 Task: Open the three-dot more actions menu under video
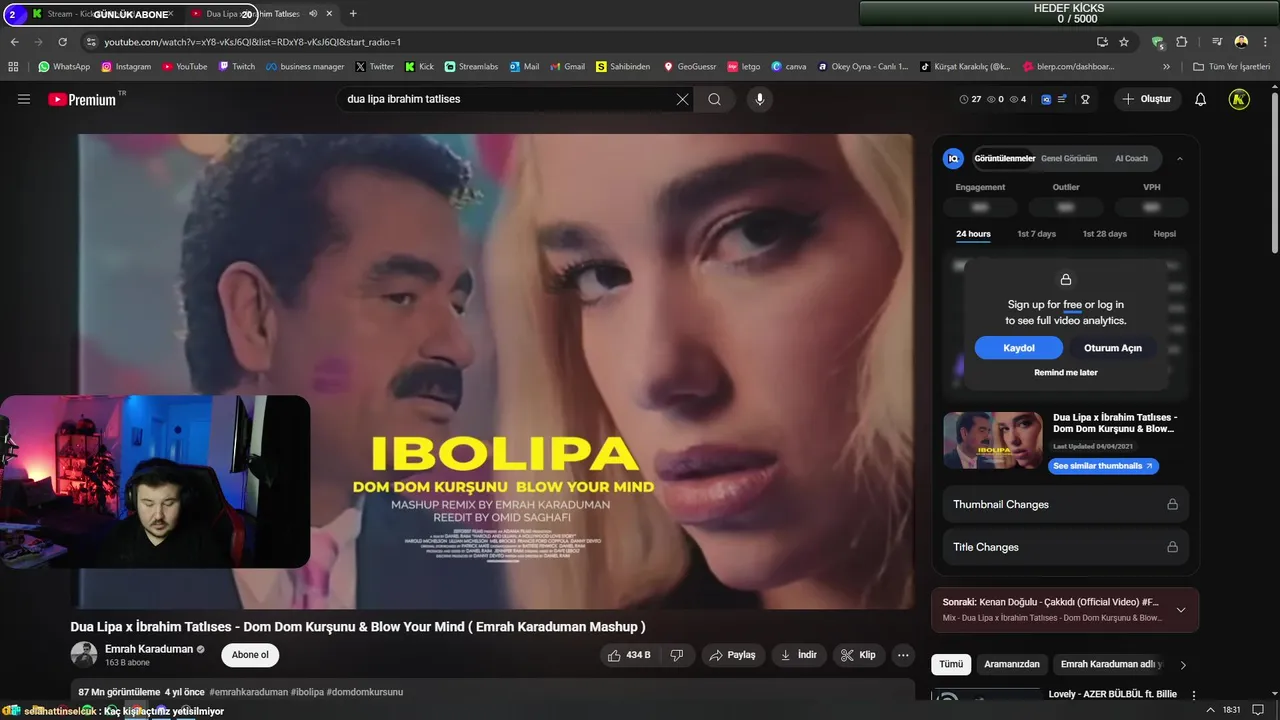(903, 655)
